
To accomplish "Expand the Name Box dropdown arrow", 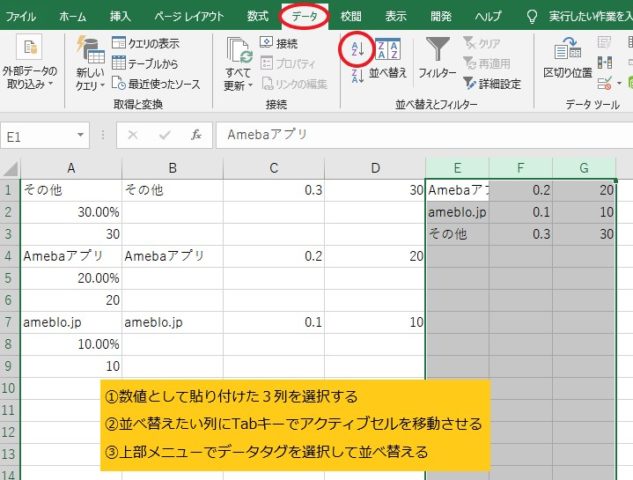I will coord(80,135).
